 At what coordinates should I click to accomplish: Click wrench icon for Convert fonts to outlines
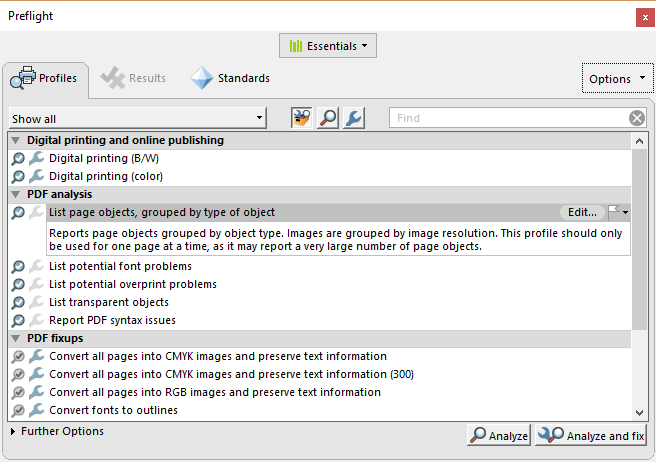[37, 410]
